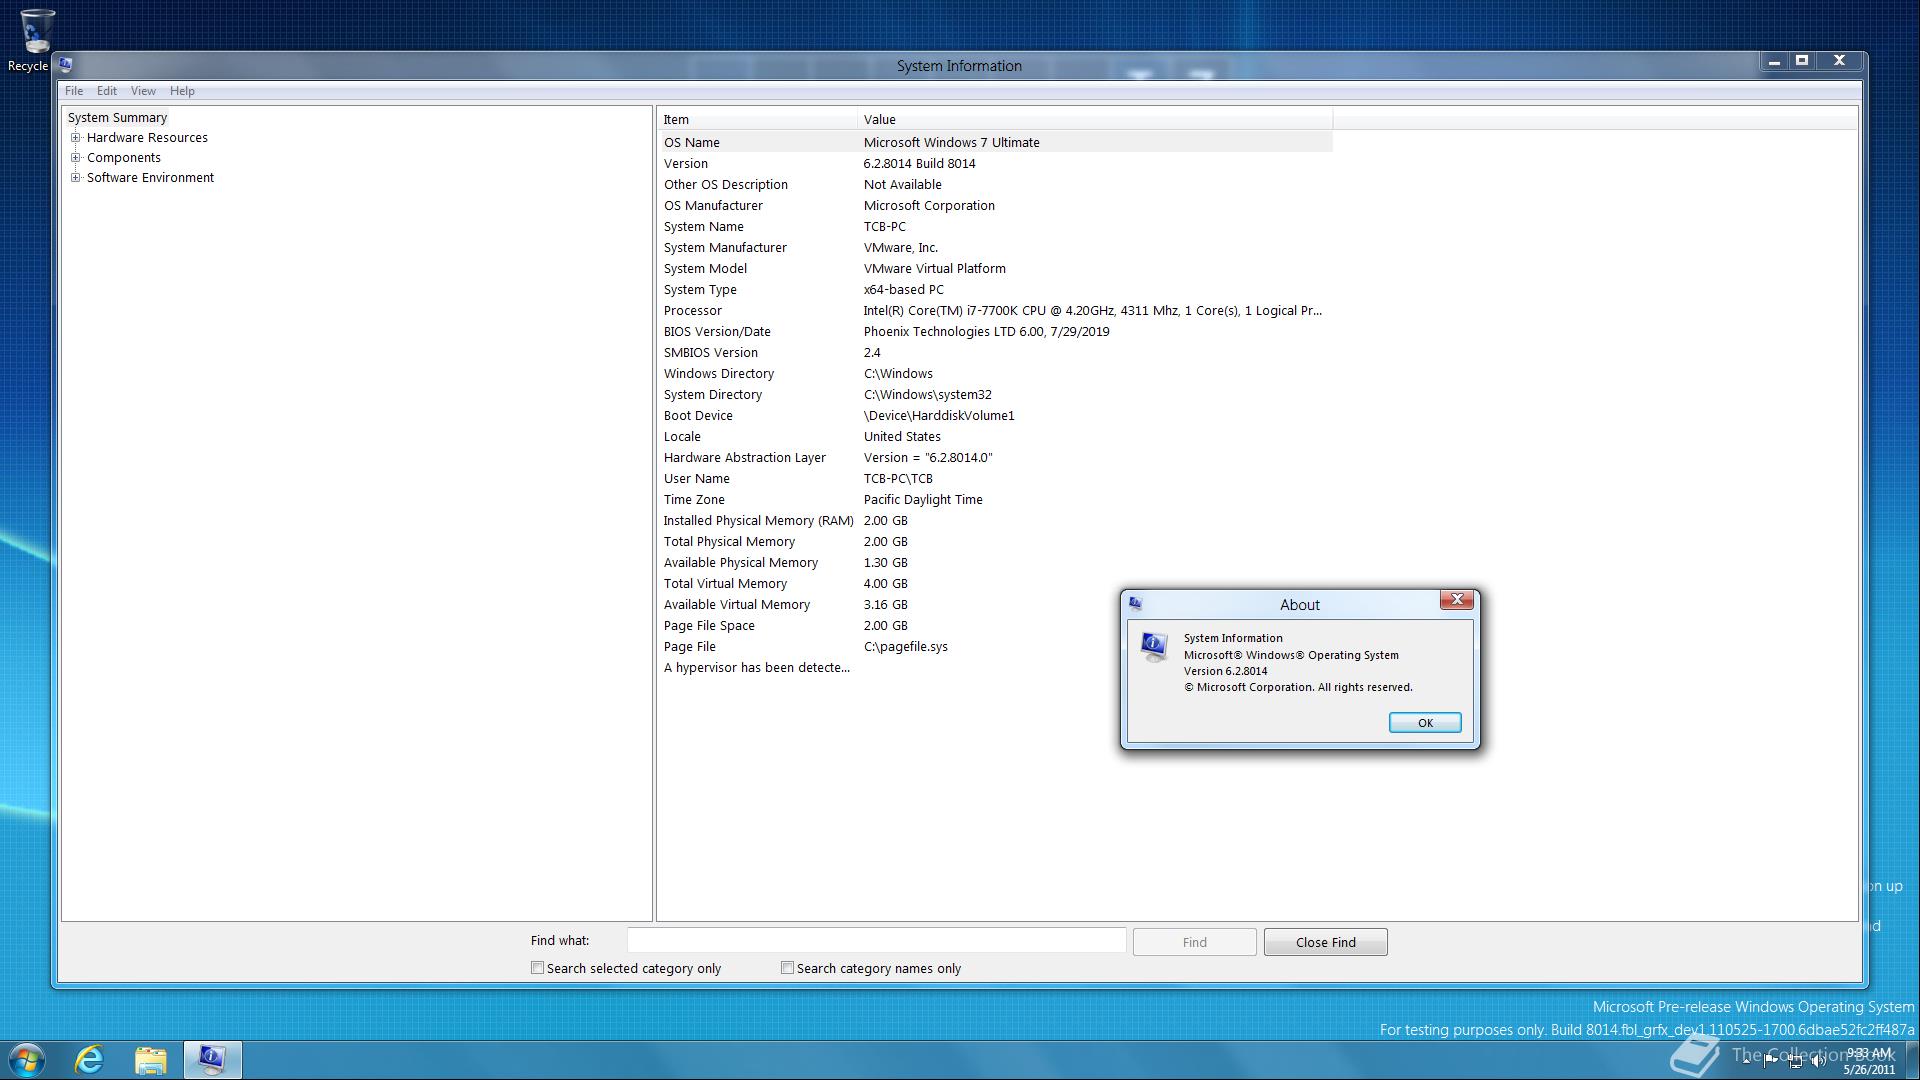The width and height of the screenshot is (1920, 1080).
Task: Select Installed Physical Memory (RAM) row
Action: click(995, 521)
